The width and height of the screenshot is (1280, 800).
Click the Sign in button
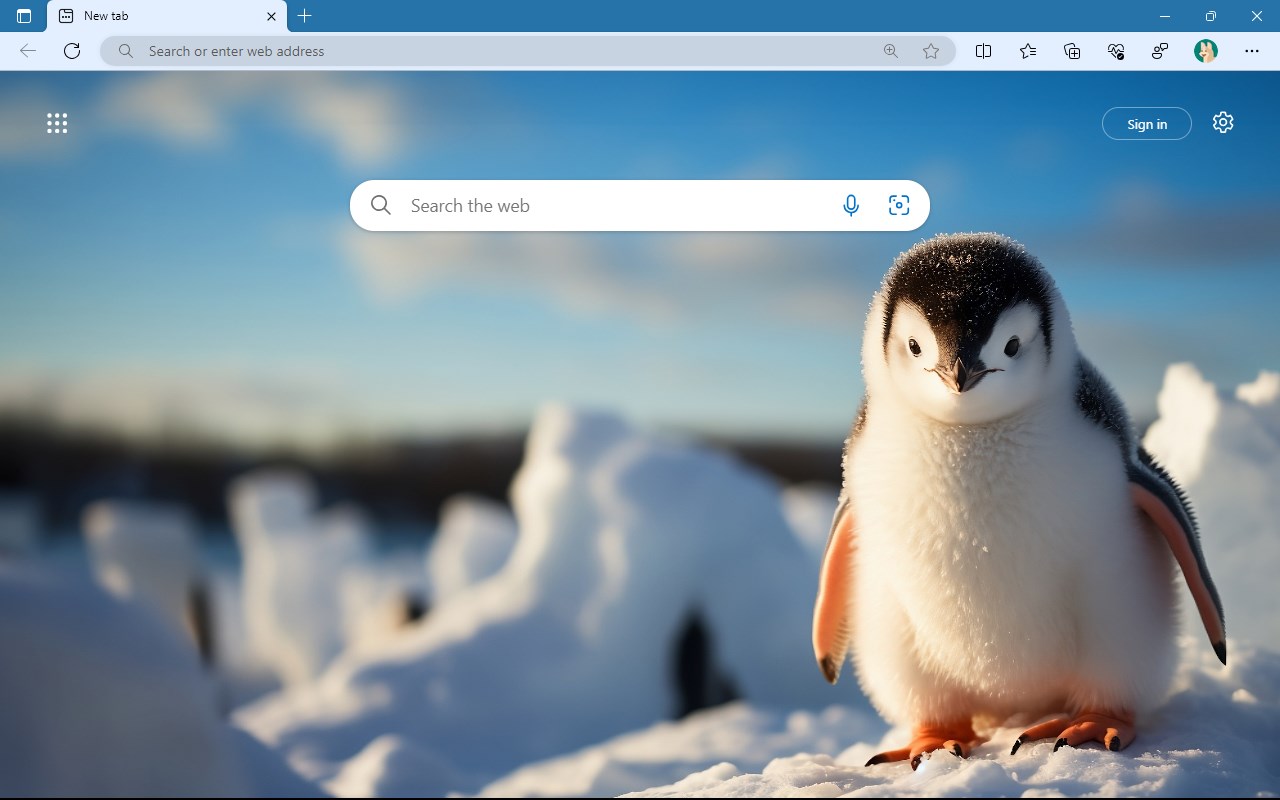(x=1147, y=124)
